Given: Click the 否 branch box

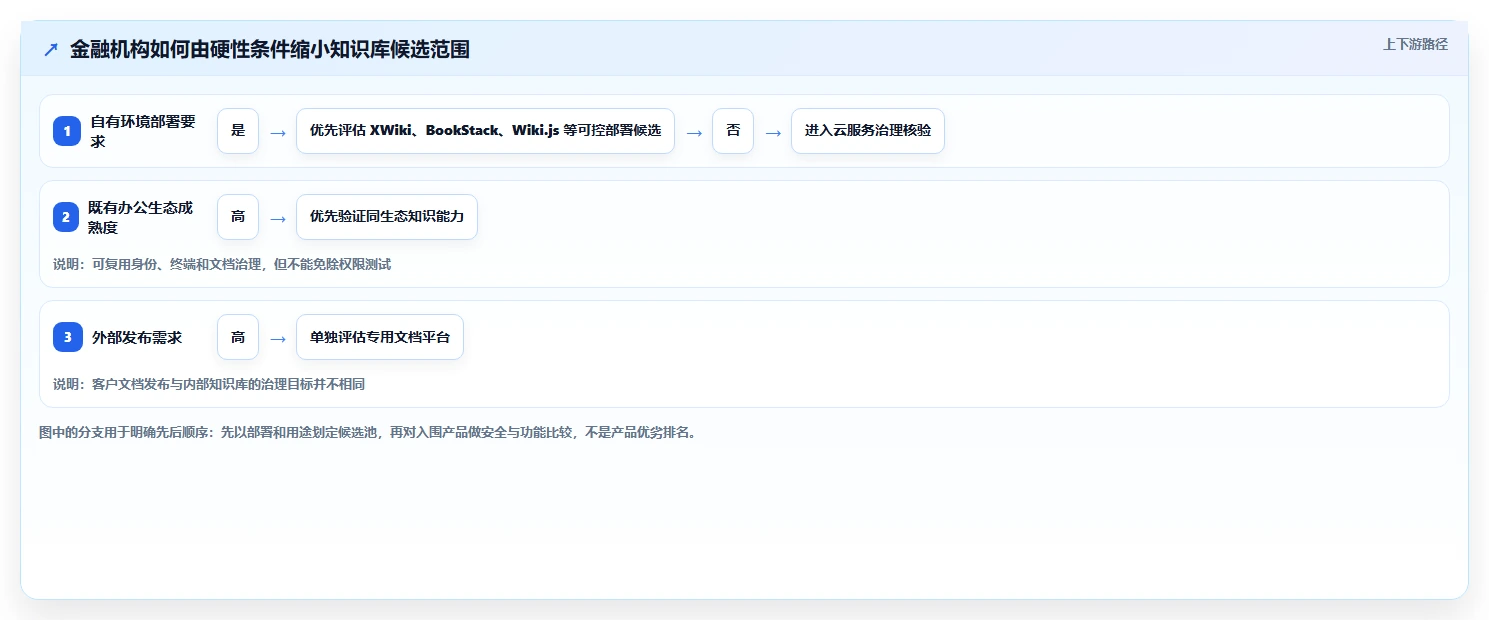Looking at the screenshot, I should [x=733, y=131].
